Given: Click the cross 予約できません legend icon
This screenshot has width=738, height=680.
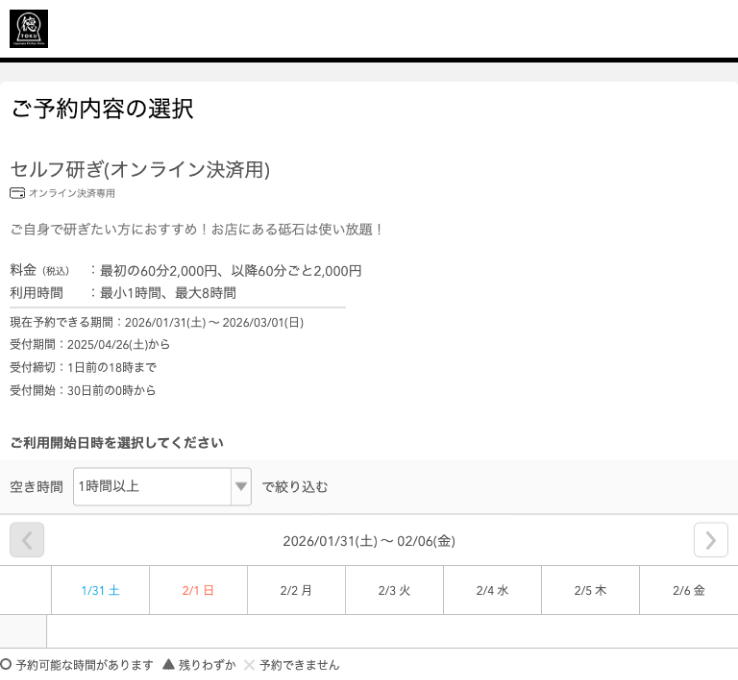Looking at the screenshot, I should tap(249, 665).
